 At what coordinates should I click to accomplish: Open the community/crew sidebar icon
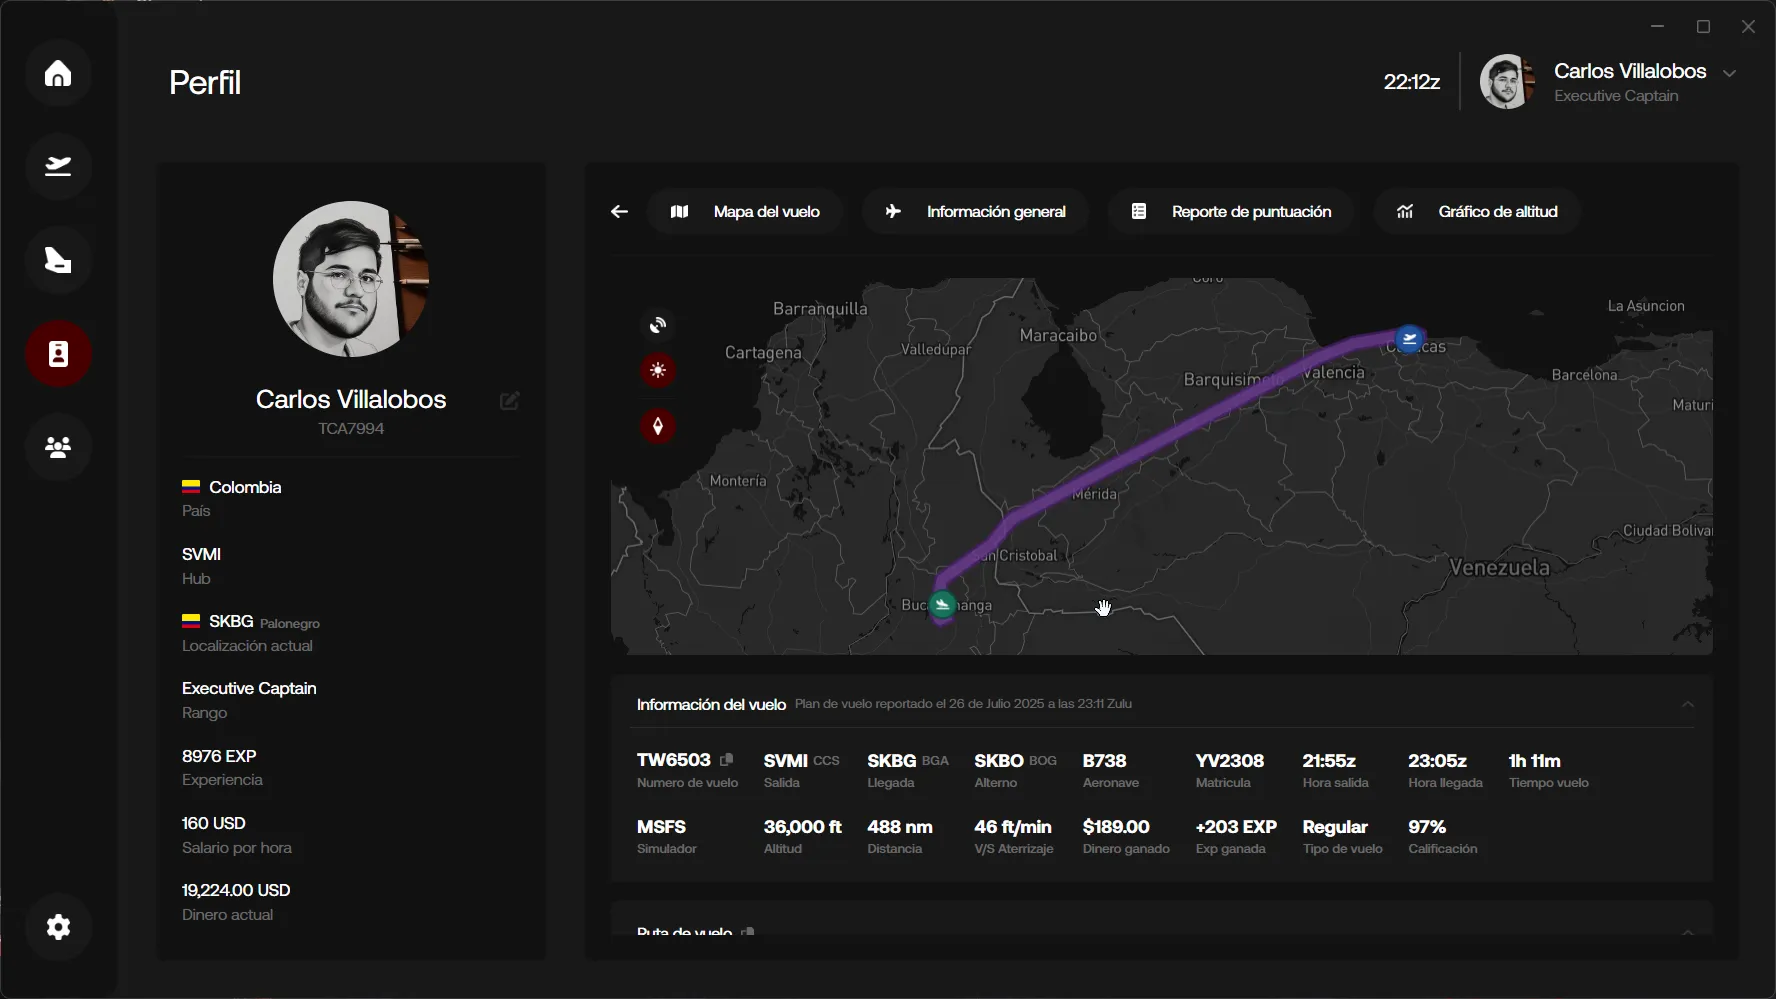58,447
